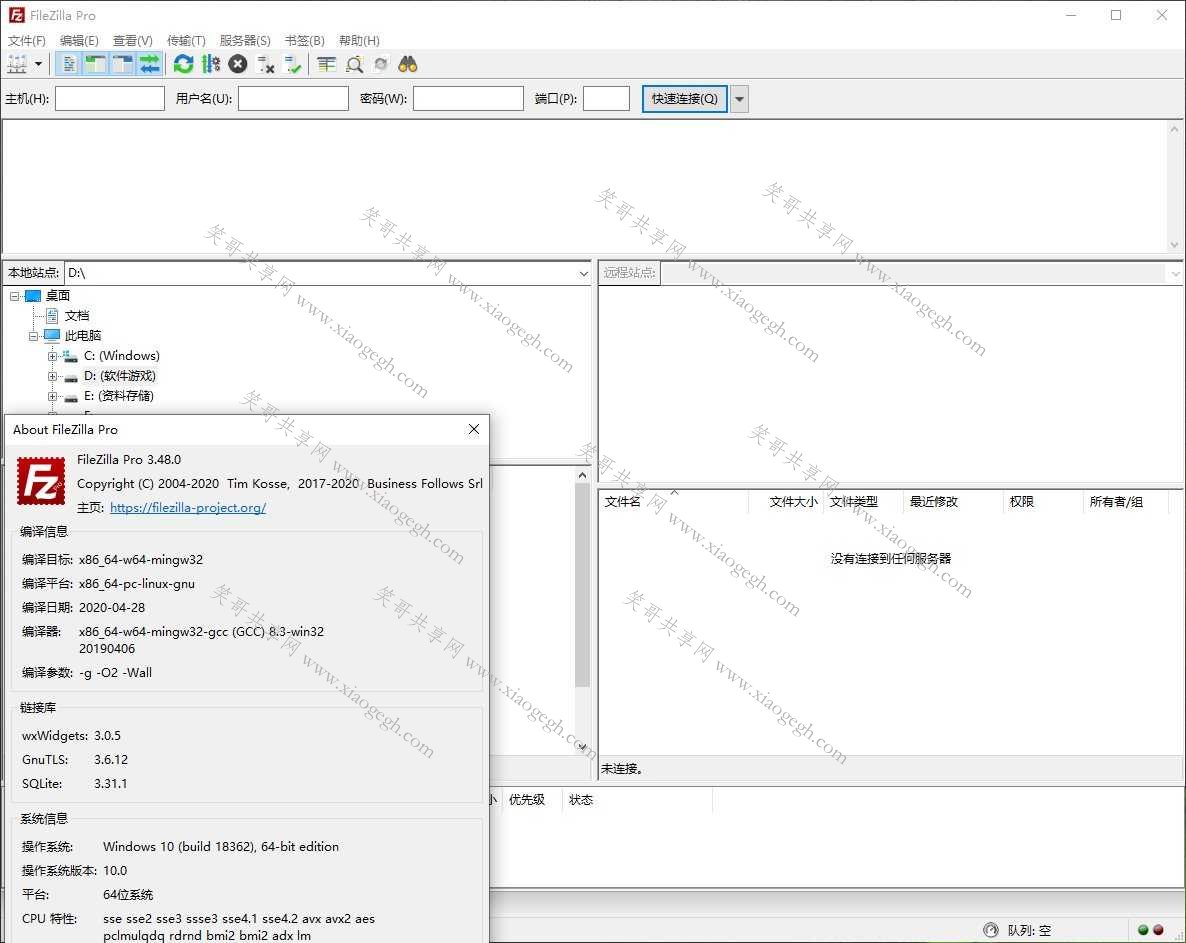Toggle synchronized browsing
Image resolution: width=1186 pixels, height=943 pixels.
[x=381, y=64]
